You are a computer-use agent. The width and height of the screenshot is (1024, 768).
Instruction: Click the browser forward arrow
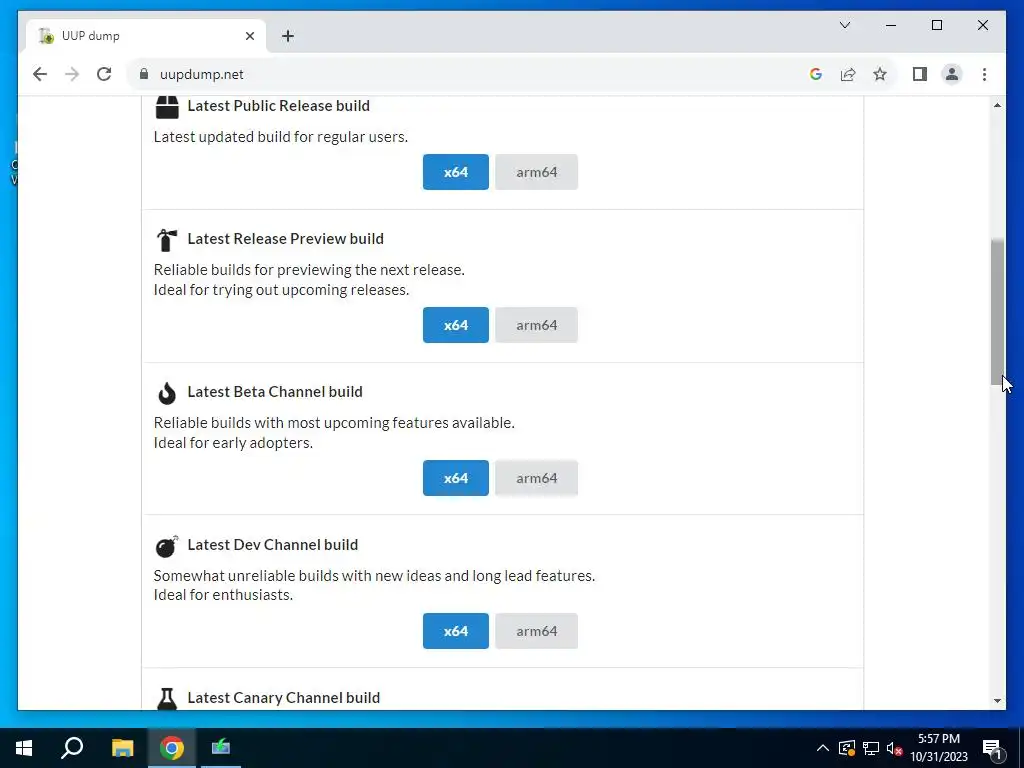pos(72,74)
